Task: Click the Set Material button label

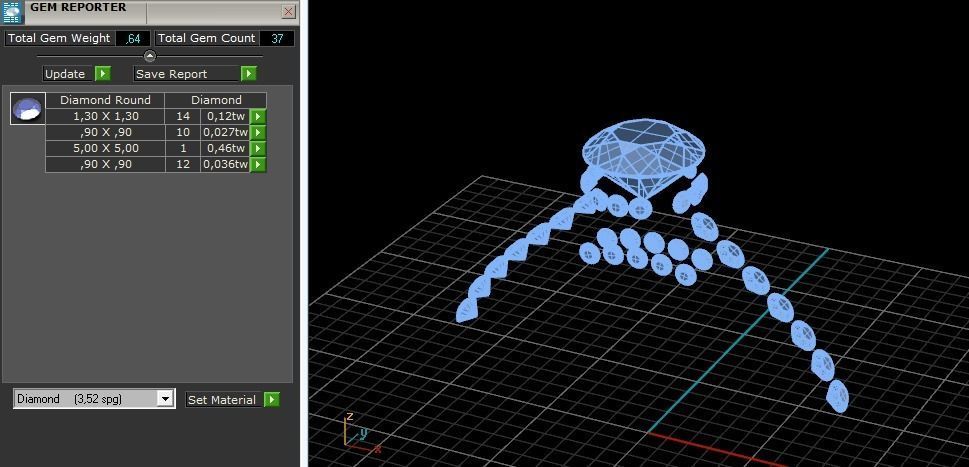Action: coord(222,400)
